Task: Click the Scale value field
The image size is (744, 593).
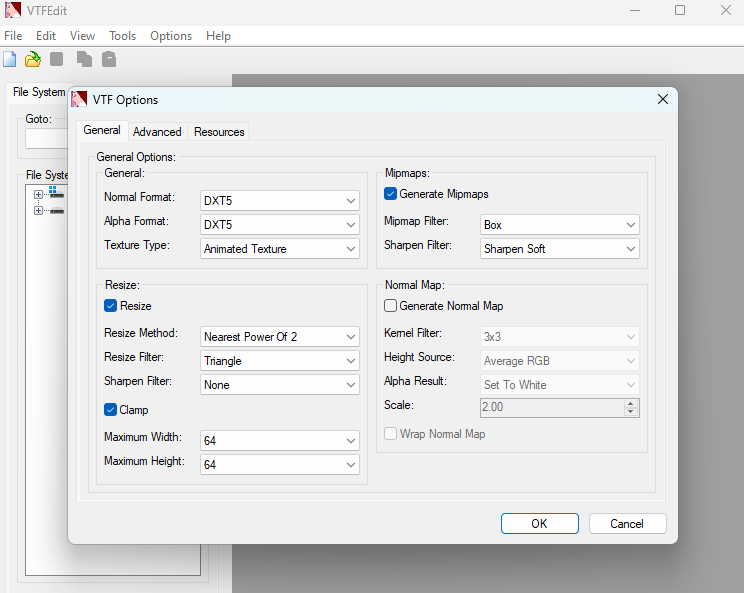Action: [552, 408]
